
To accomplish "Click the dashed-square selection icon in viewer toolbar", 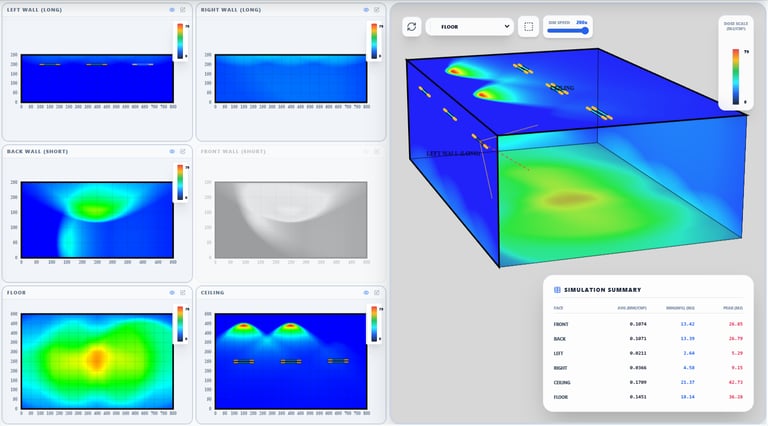I will click(528, 27).
